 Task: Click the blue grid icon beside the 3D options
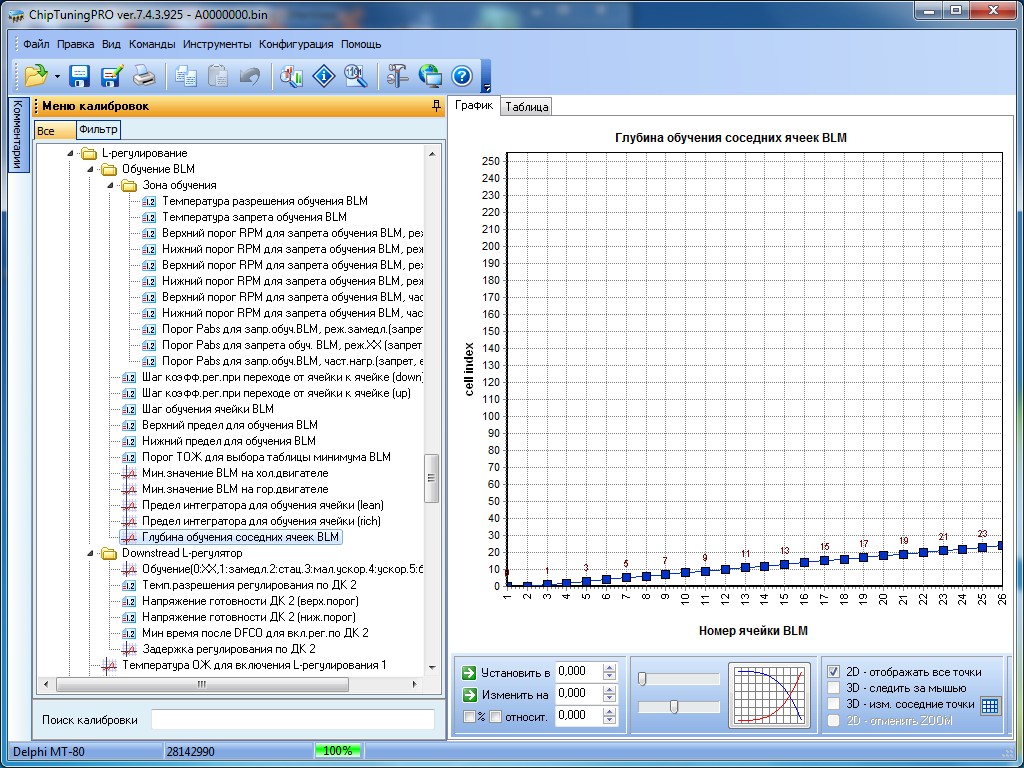(x=989, y=705)
